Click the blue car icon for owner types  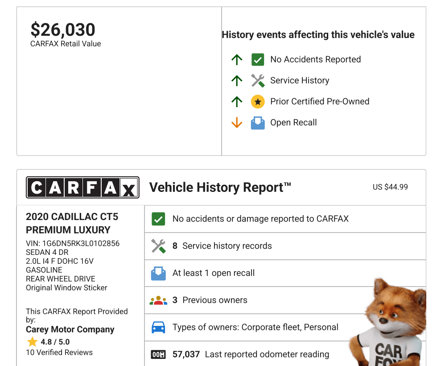(158, 327)
